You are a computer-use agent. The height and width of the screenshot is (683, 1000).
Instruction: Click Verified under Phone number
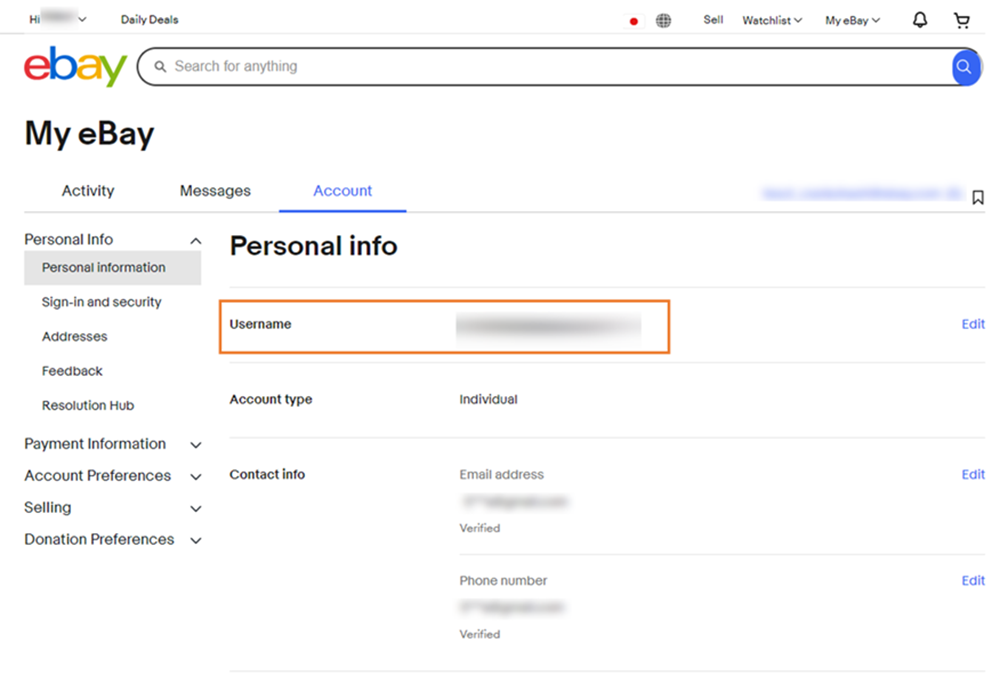click(x=480, y=634)
